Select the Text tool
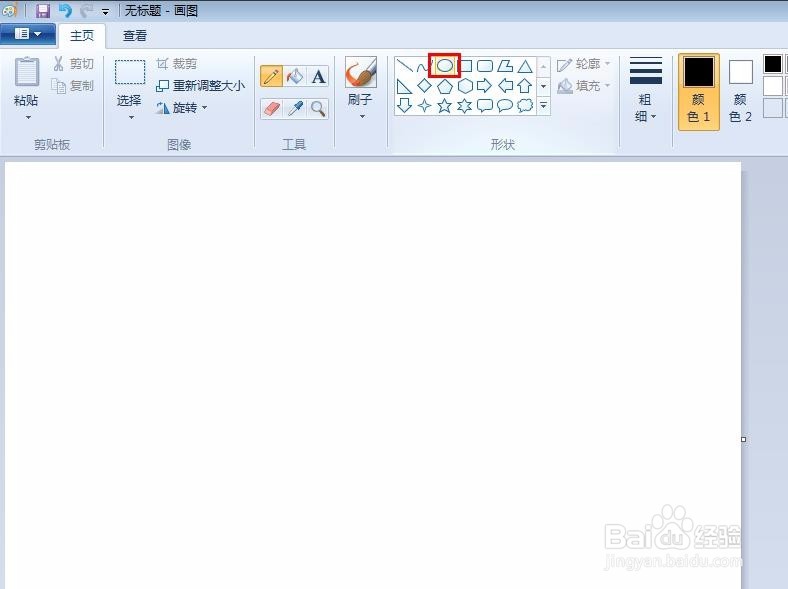 coord(318,77)
